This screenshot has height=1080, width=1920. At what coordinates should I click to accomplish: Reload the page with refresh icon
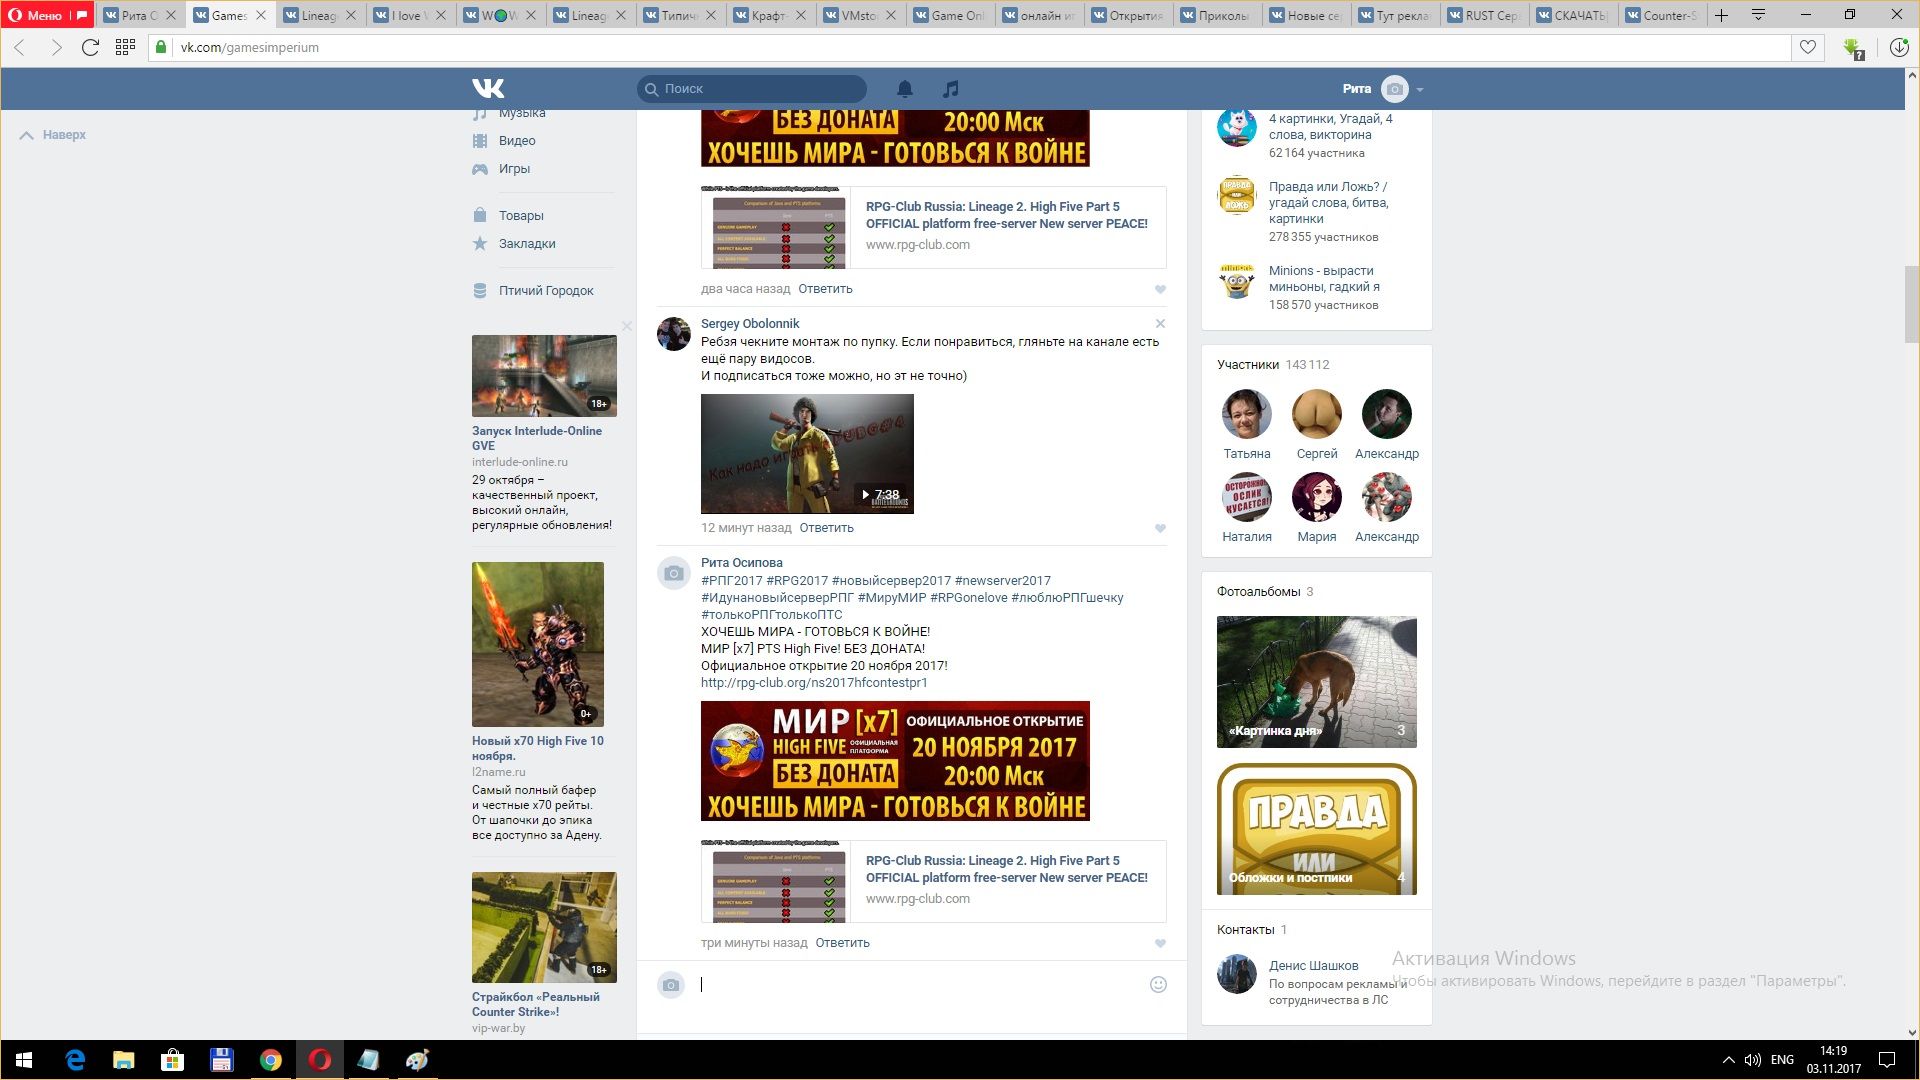click(x=90, y=47)
